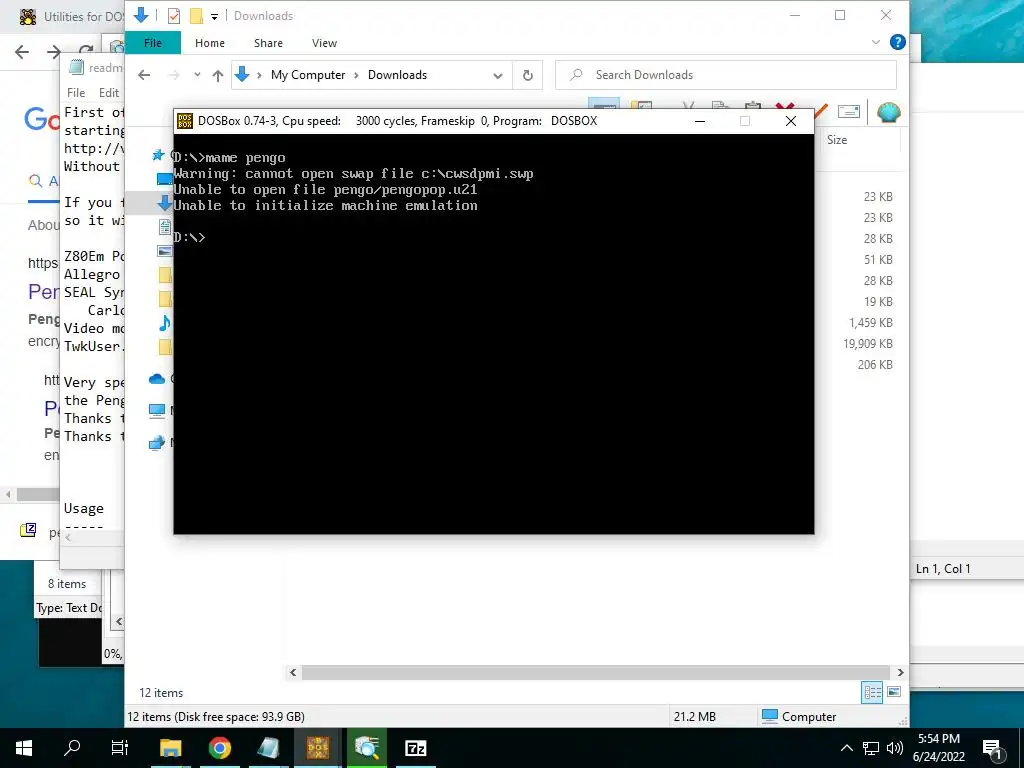Click Ln 1, Col 1 in Notepad status bar
Viewport: 1024px width, 768px height.
[942, 569]
